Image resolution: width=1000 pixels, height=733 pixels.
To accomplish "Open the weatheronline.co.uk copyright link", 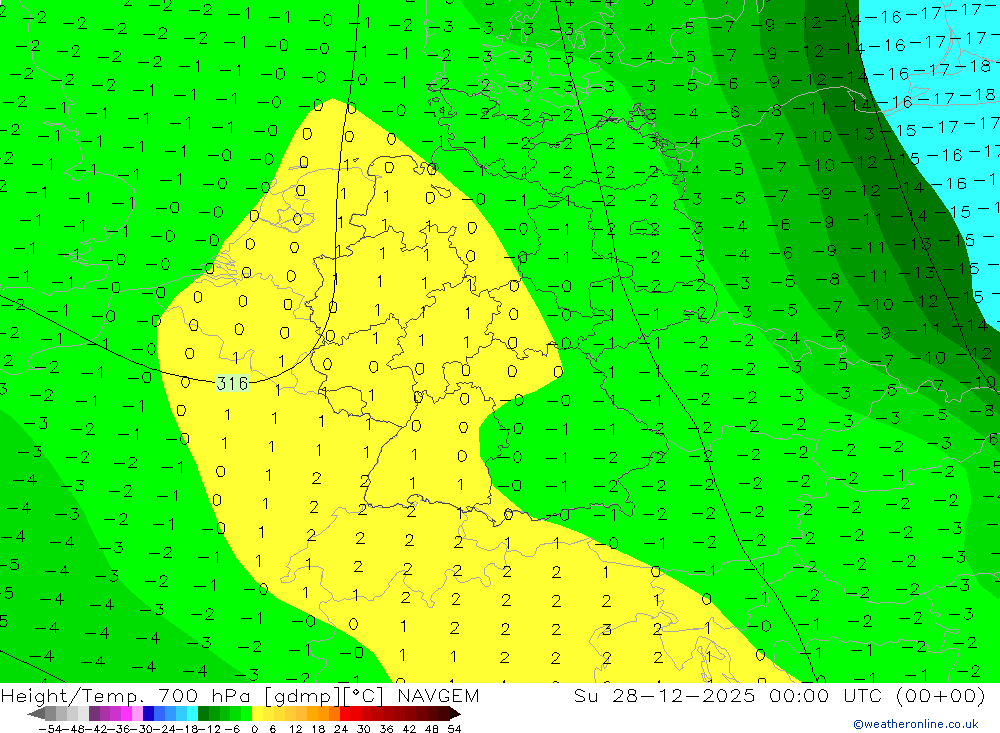I will pyautogui.click(x=916, y=724).
